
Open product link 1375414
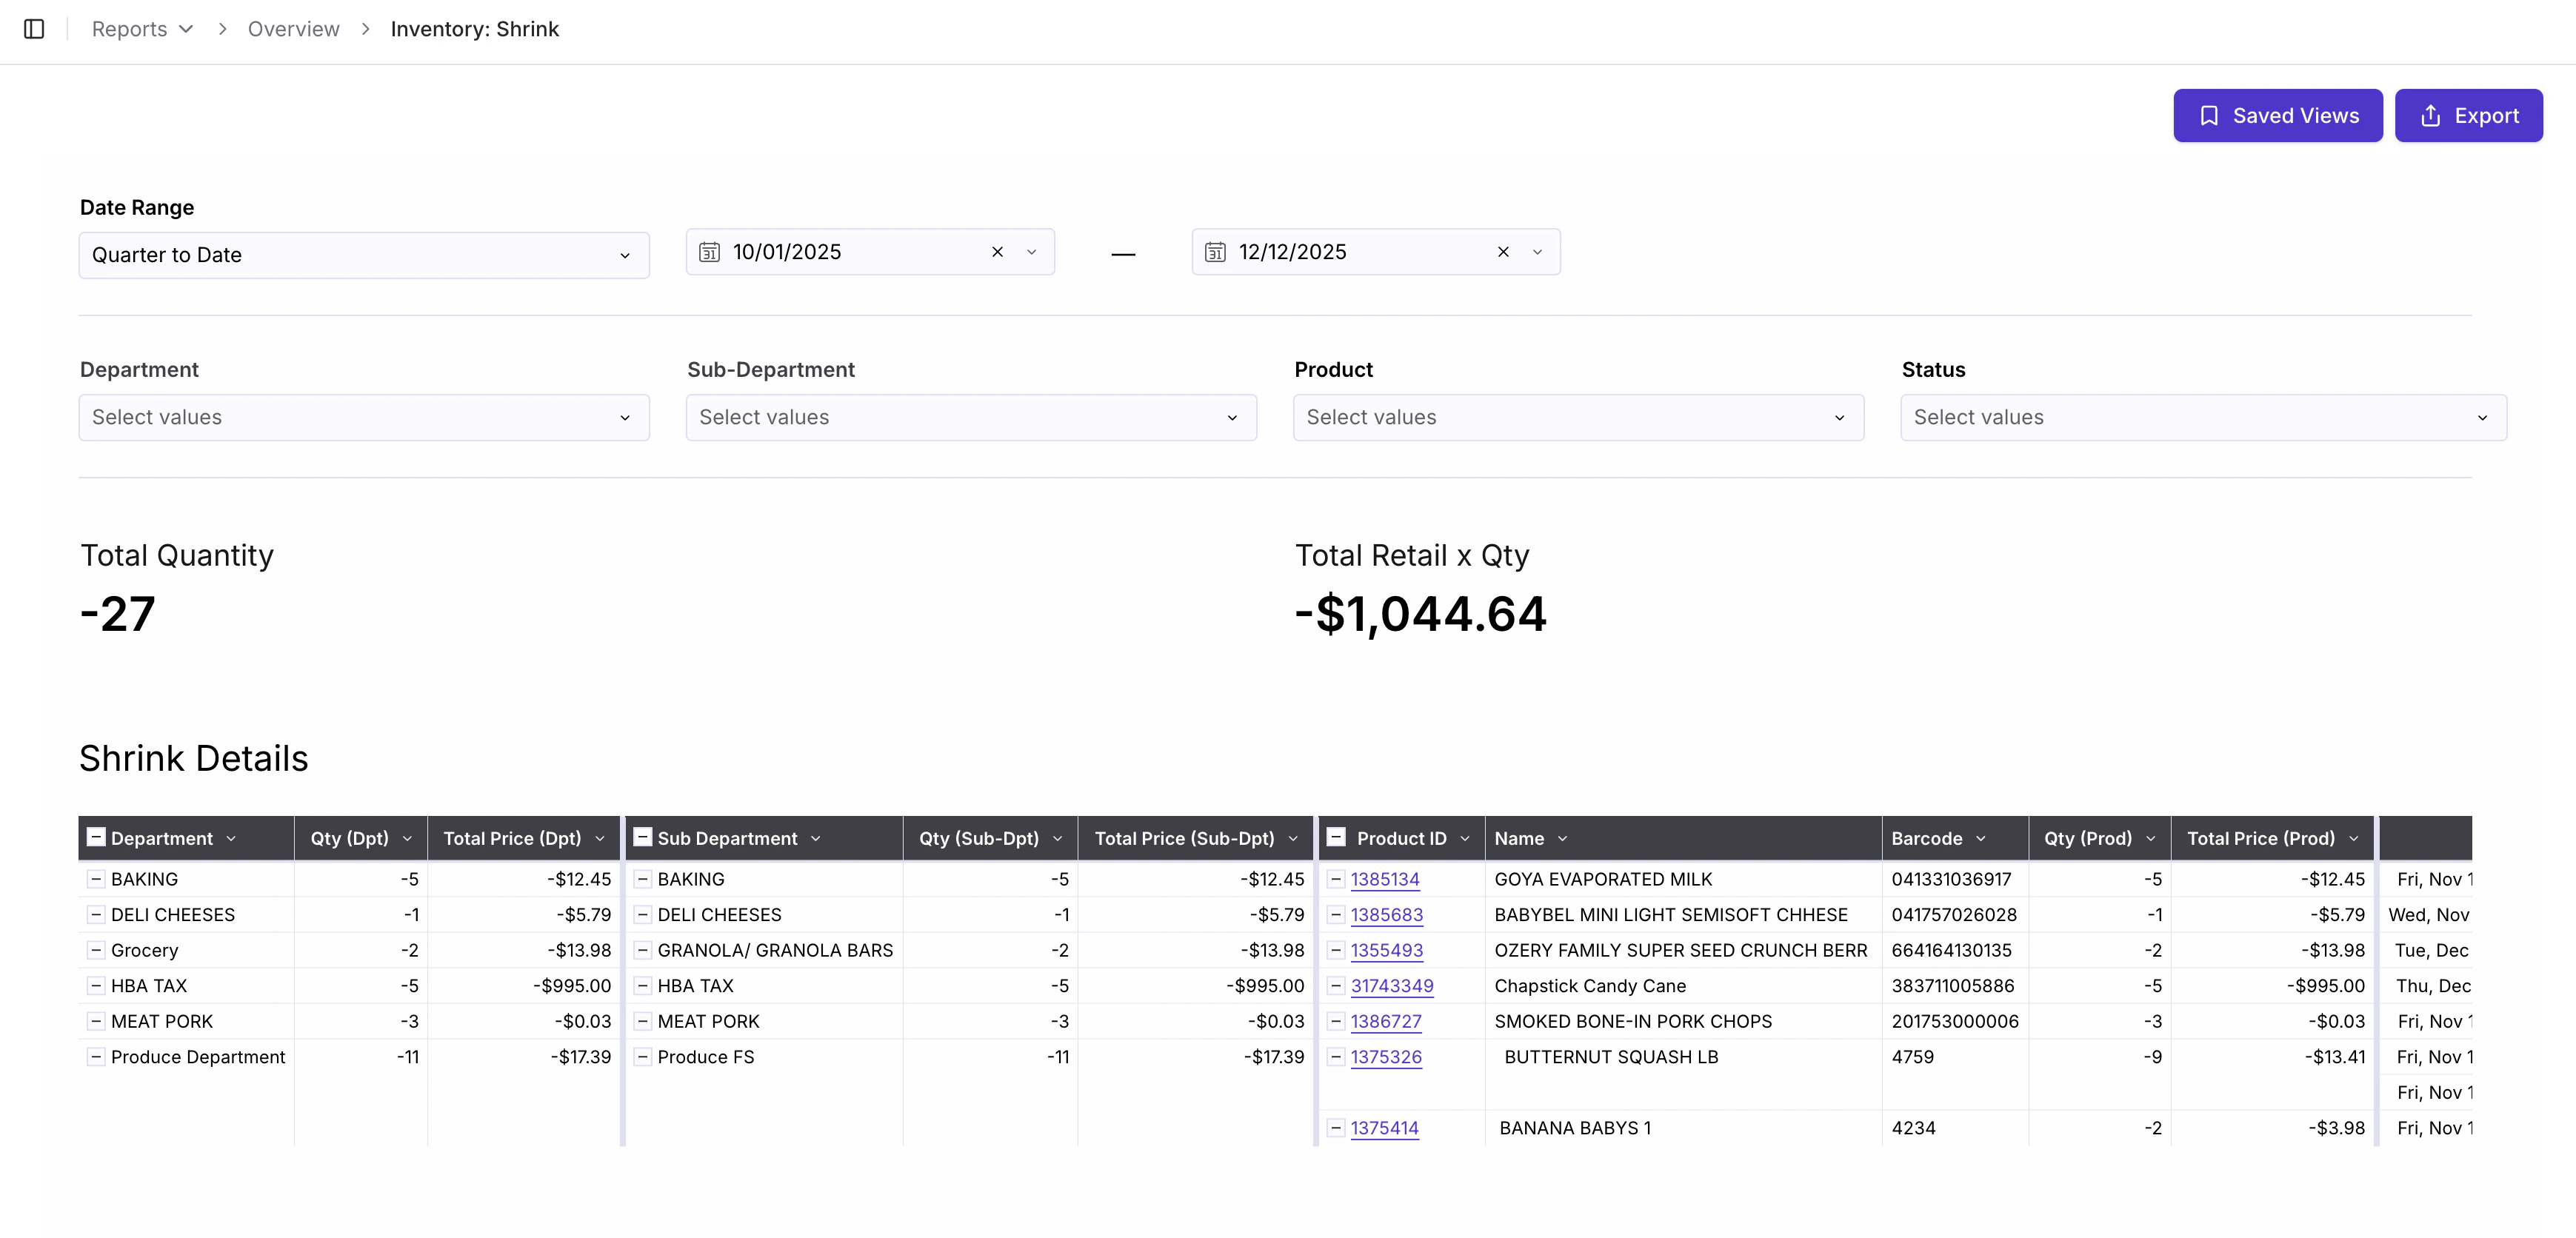(x=1384, y=1127)
